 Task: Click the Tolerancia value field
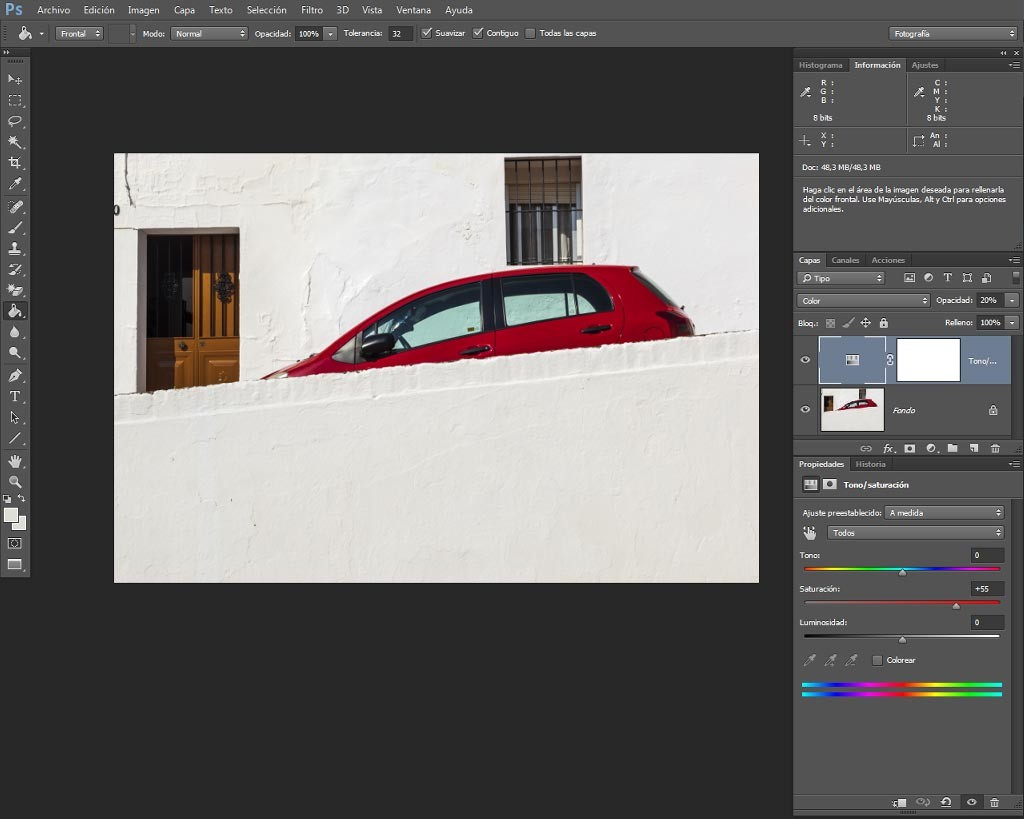pyautogui.click(x=400, y=33)
